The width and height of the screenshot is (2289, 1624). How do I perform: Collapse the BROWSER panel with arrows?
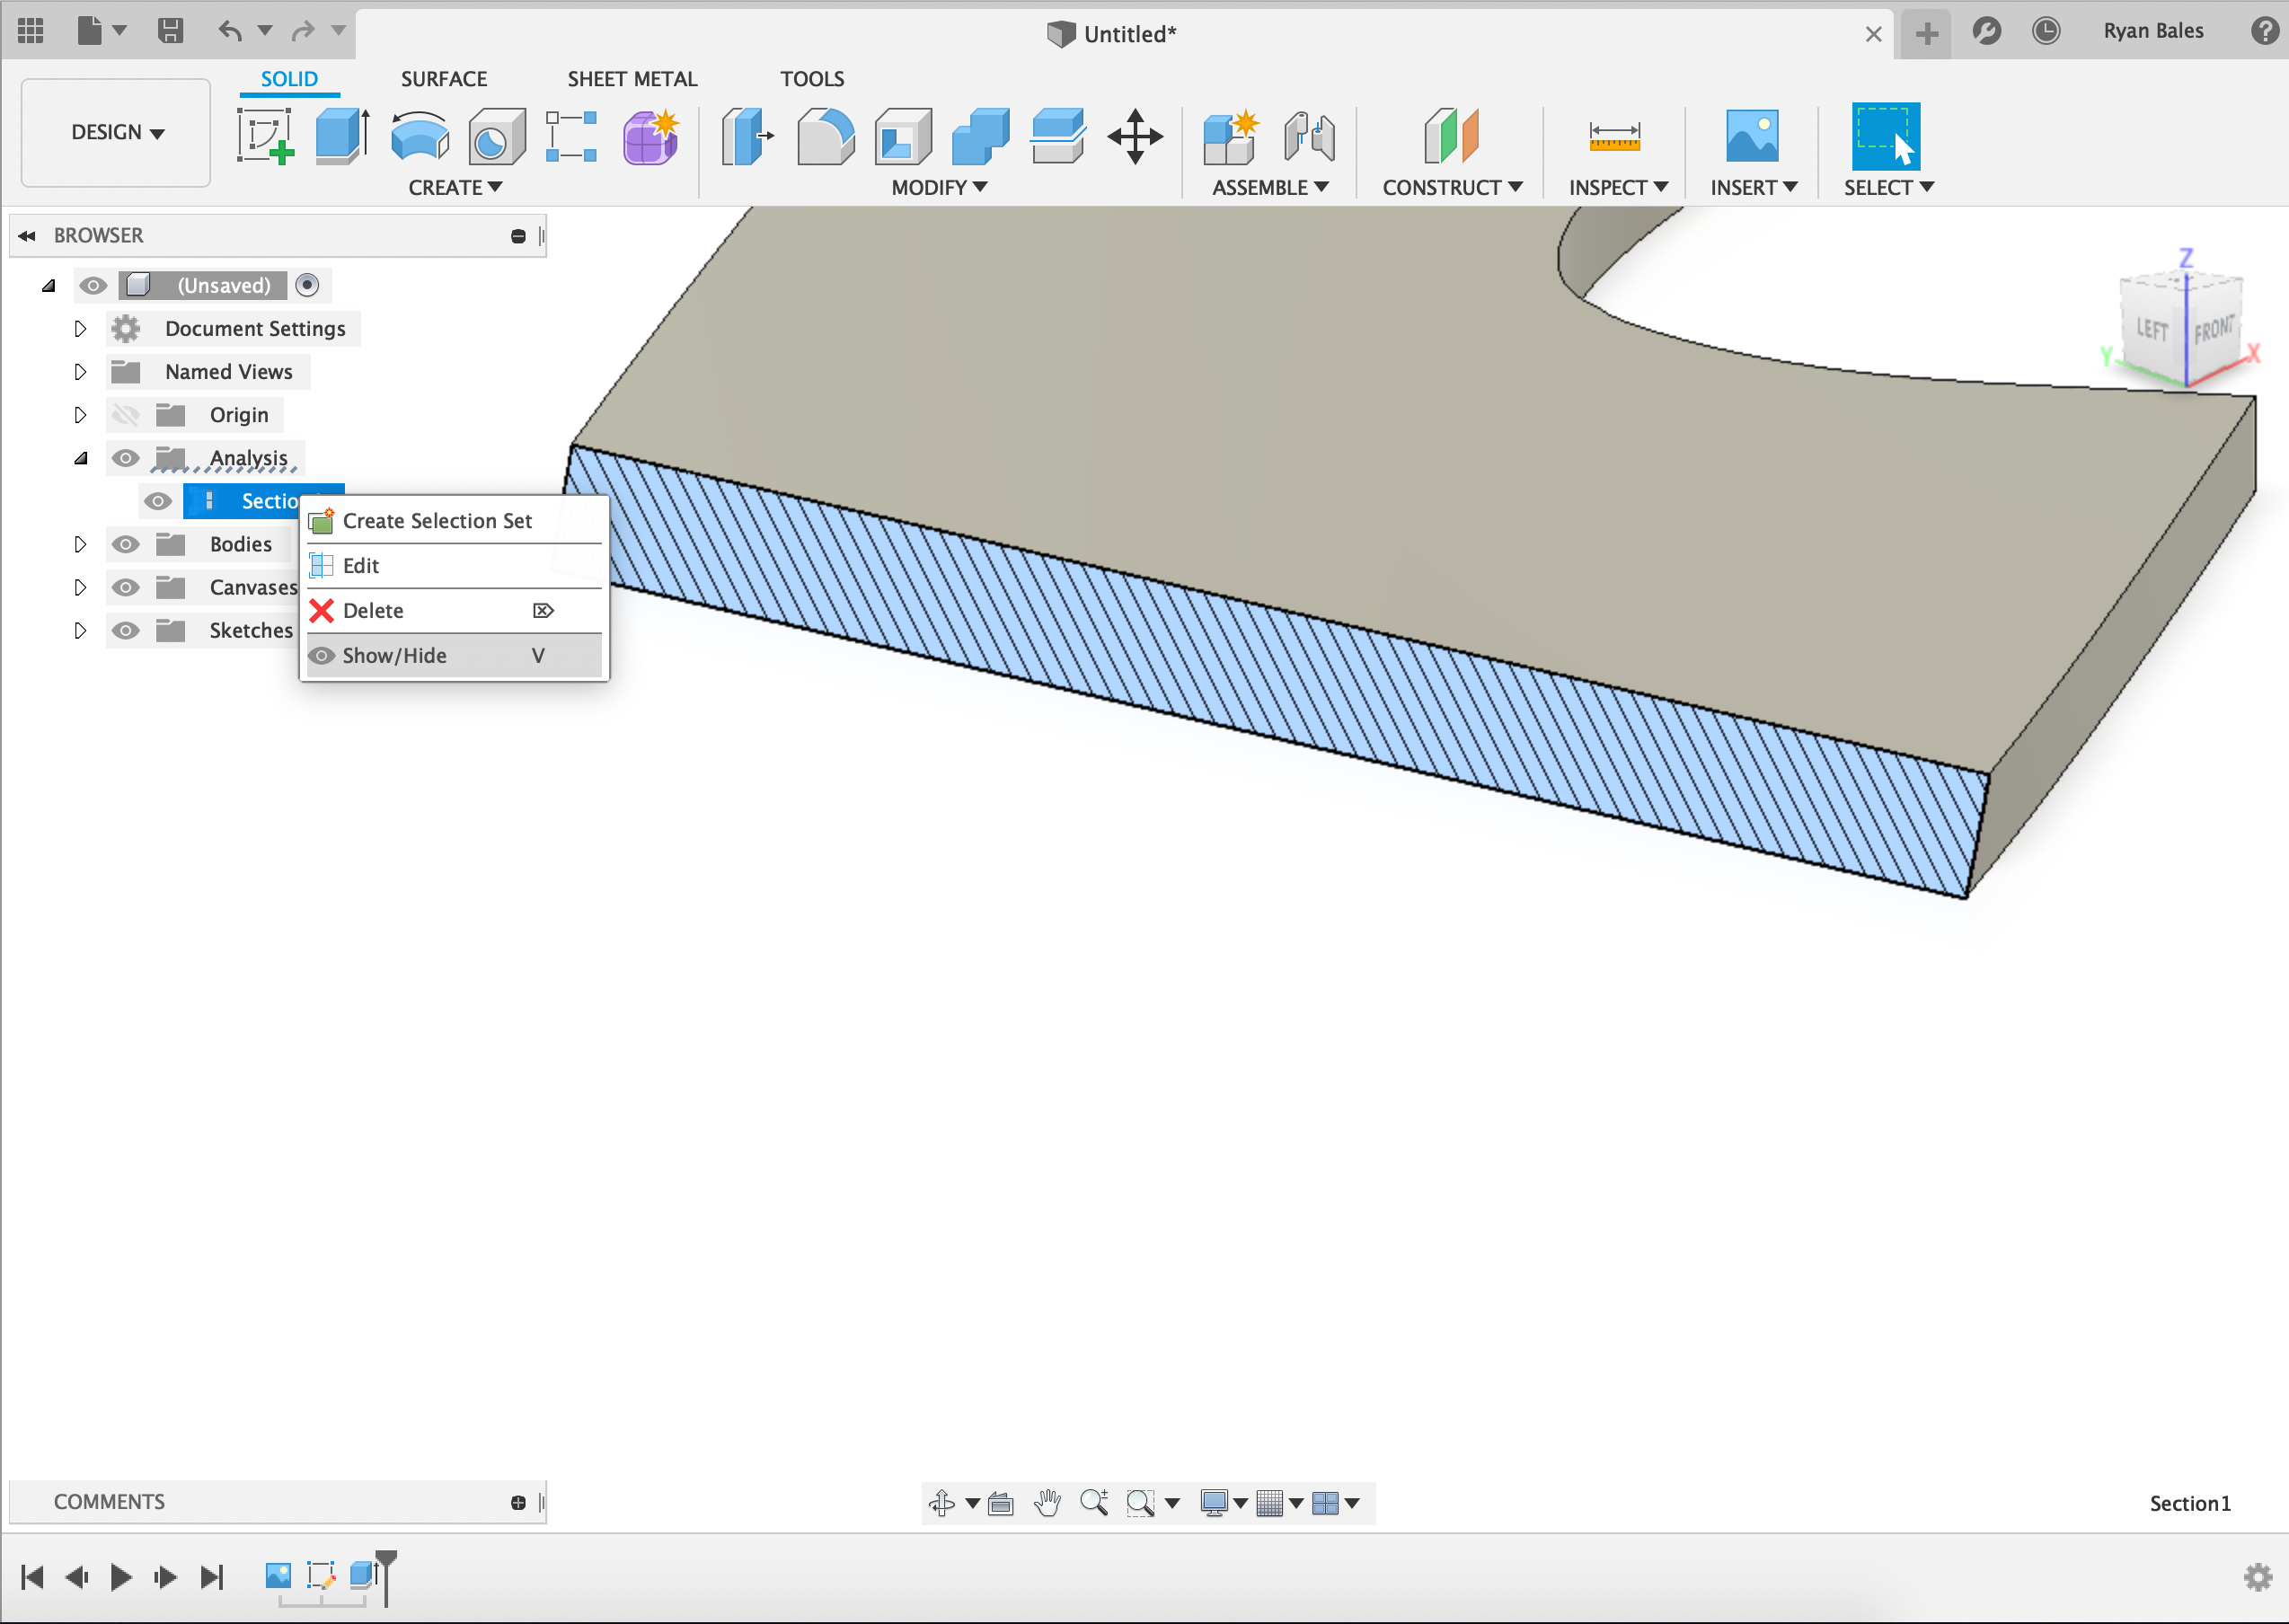[27, 236]
